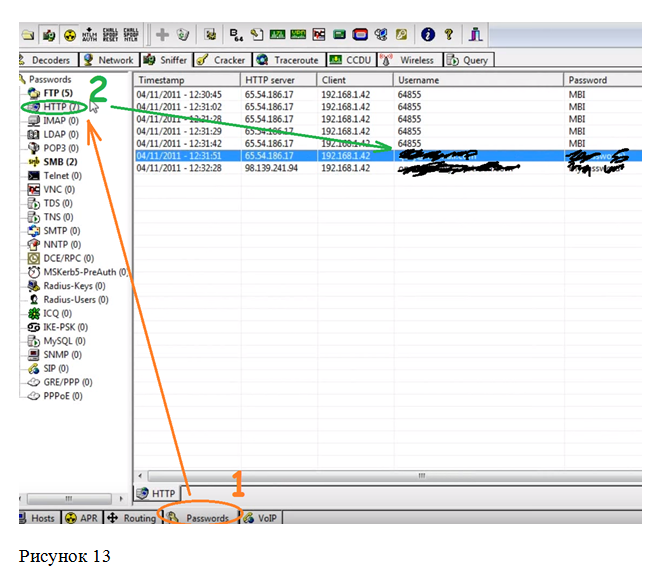Switch to the Cracker tab
Viewport: 671px width, 577px height.
[x=223, y=60]
